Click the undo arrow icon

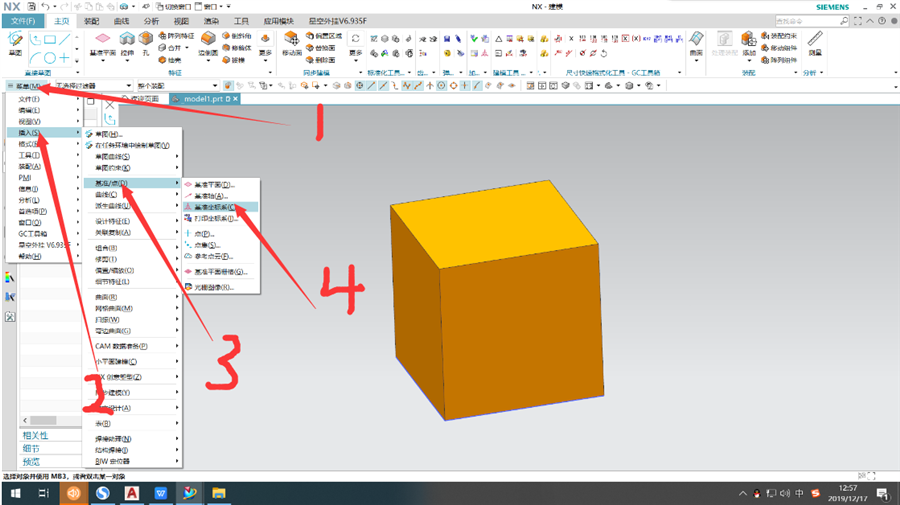pos(45,6)
